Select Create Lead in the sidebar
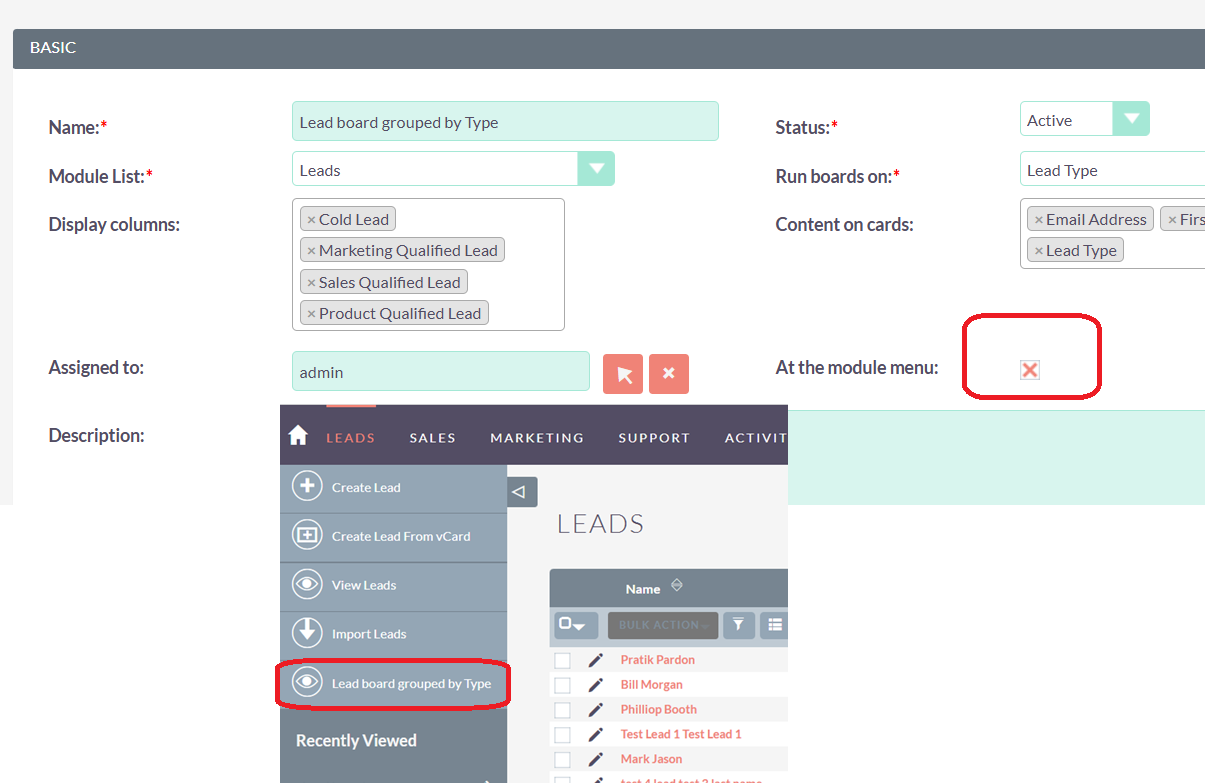Image resolution: width=1205 pixels, height=783 pixels. click(393, 487)
